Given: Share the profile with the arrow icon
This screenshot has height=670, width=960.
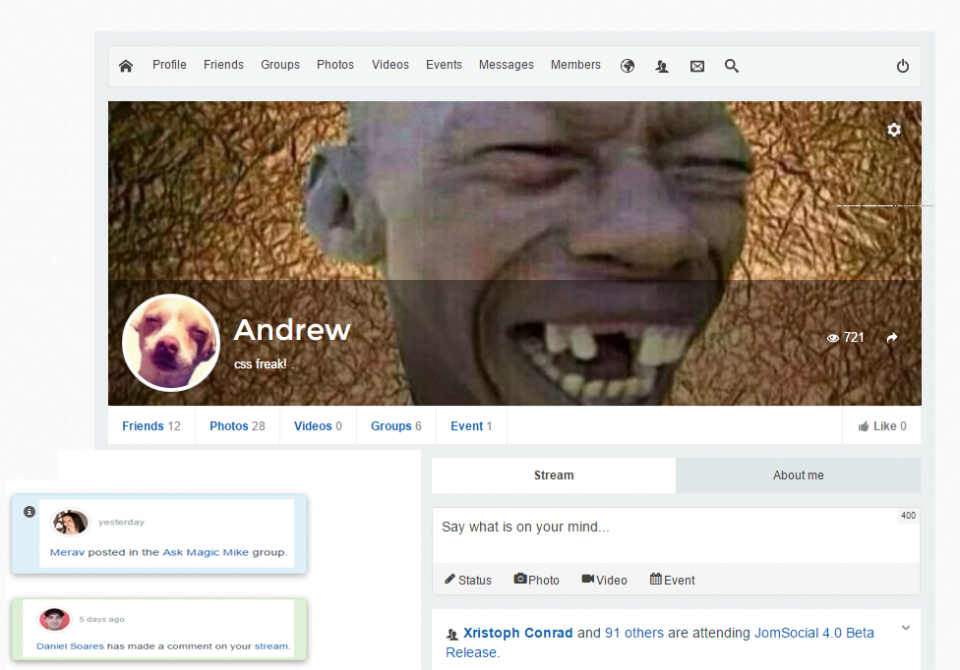Looking at the screenshot, I should pos(892,337).
